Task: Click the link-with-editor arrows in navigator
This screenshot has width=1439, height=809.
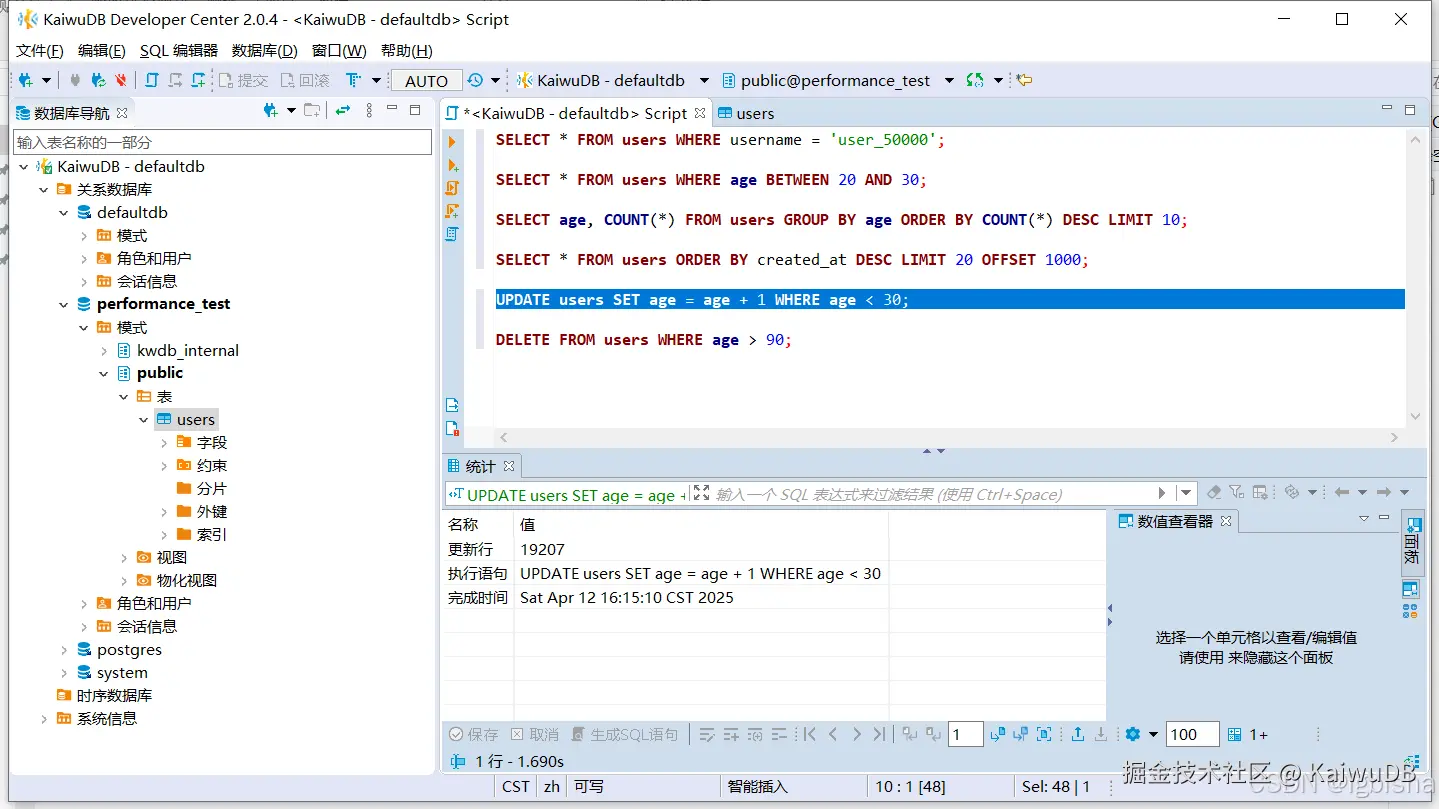Action: pyautogui.click(x=343, y=111)
